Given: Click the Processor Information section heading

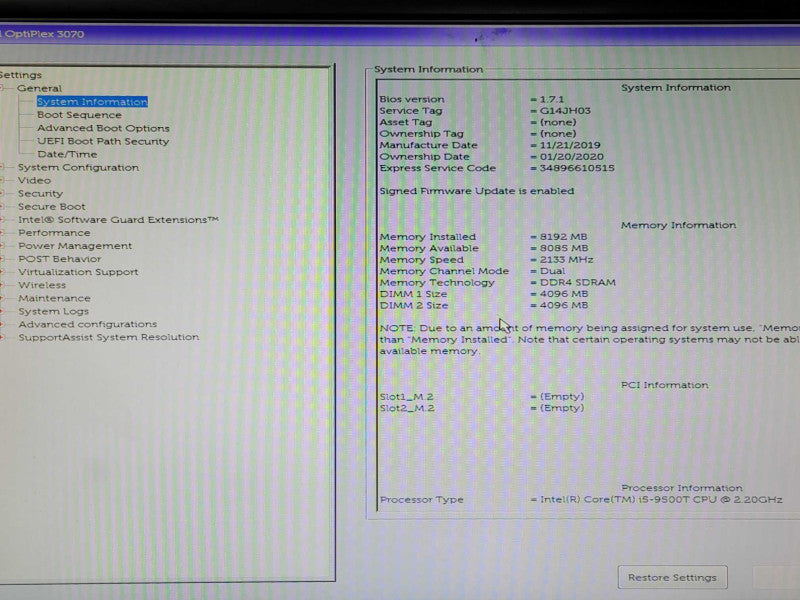Looking at the screenshot, I should point(682,488).
